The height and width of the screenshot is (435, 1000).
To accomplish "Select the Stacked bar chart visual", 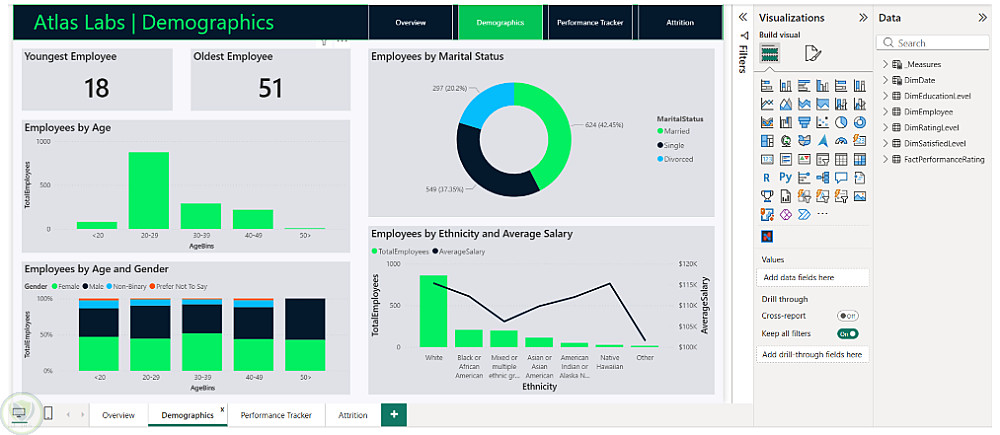I will 767,85.
